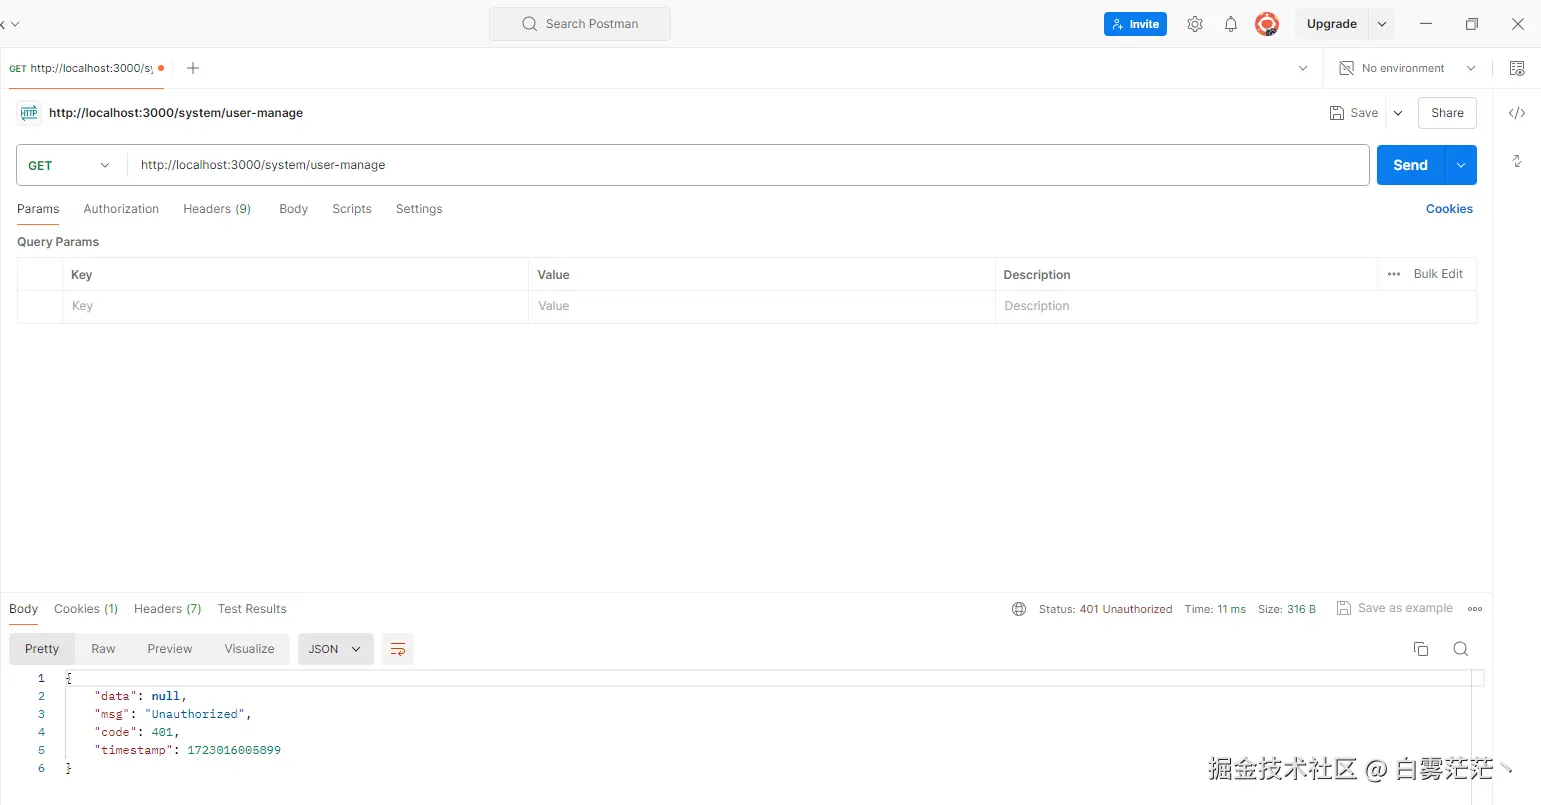Viewport: 1541px width, 805px height.
Task: Click the HTTP request type icon
Action: click(29, 113)
